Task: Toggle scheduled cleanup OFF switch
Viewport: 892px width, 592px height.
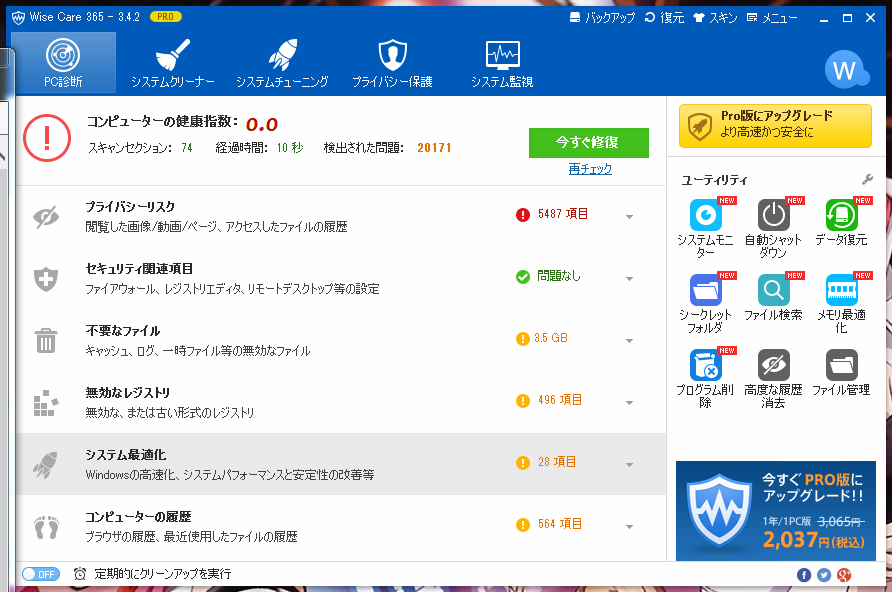Action: 40,574
